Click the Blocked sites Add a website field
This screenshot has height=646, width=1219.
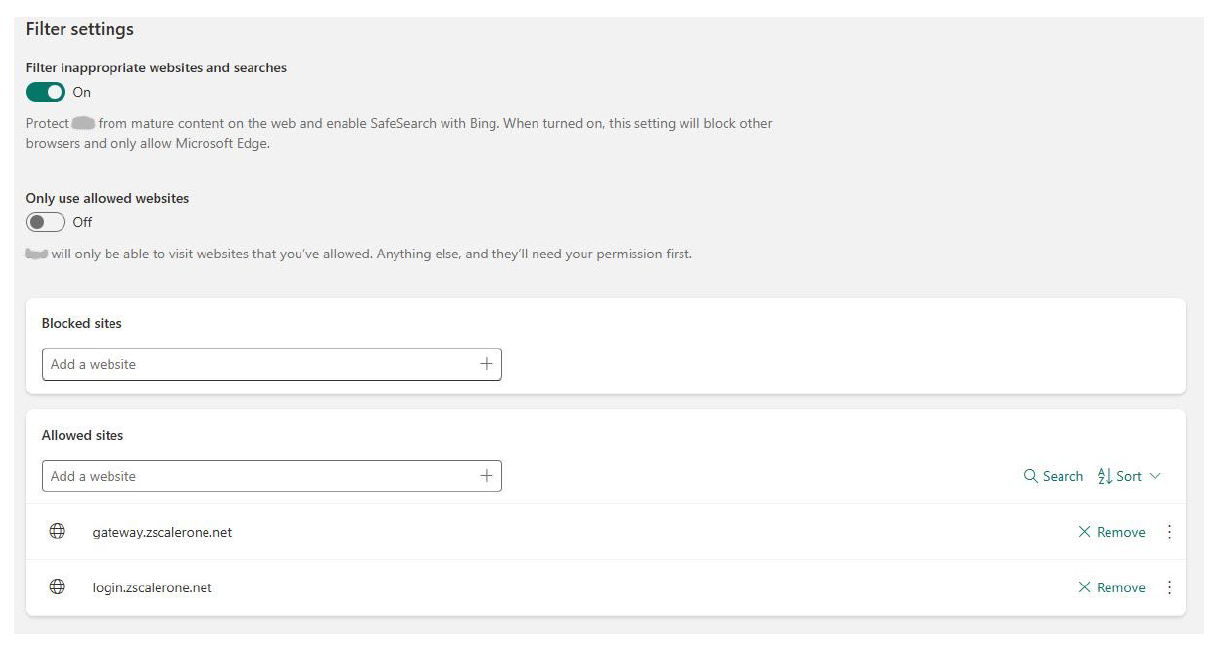click(260, 364)
